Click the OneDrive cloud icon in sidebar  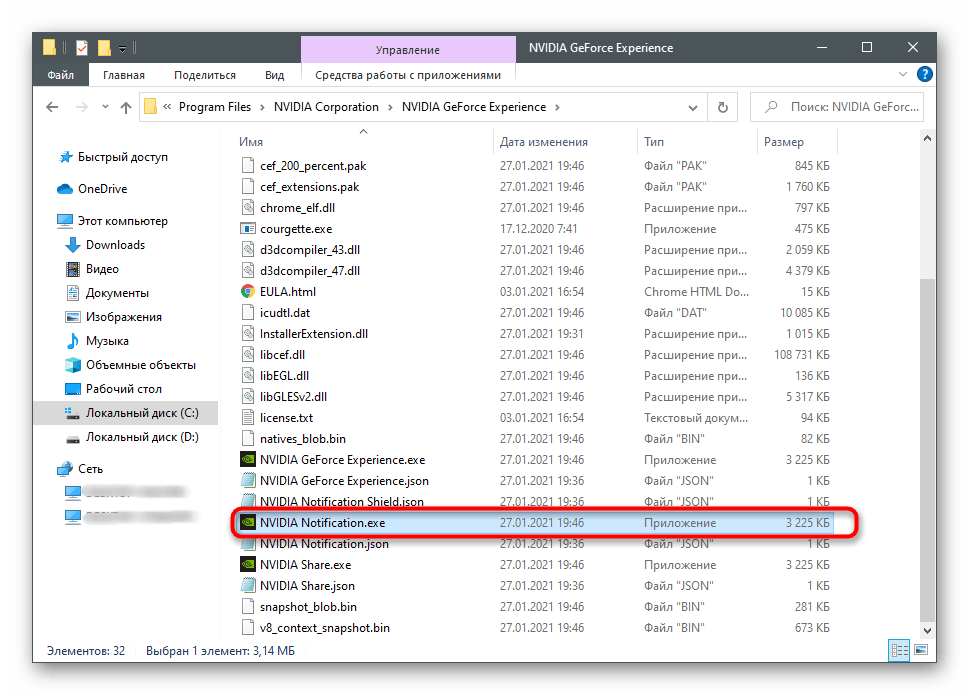click(65, 189)
